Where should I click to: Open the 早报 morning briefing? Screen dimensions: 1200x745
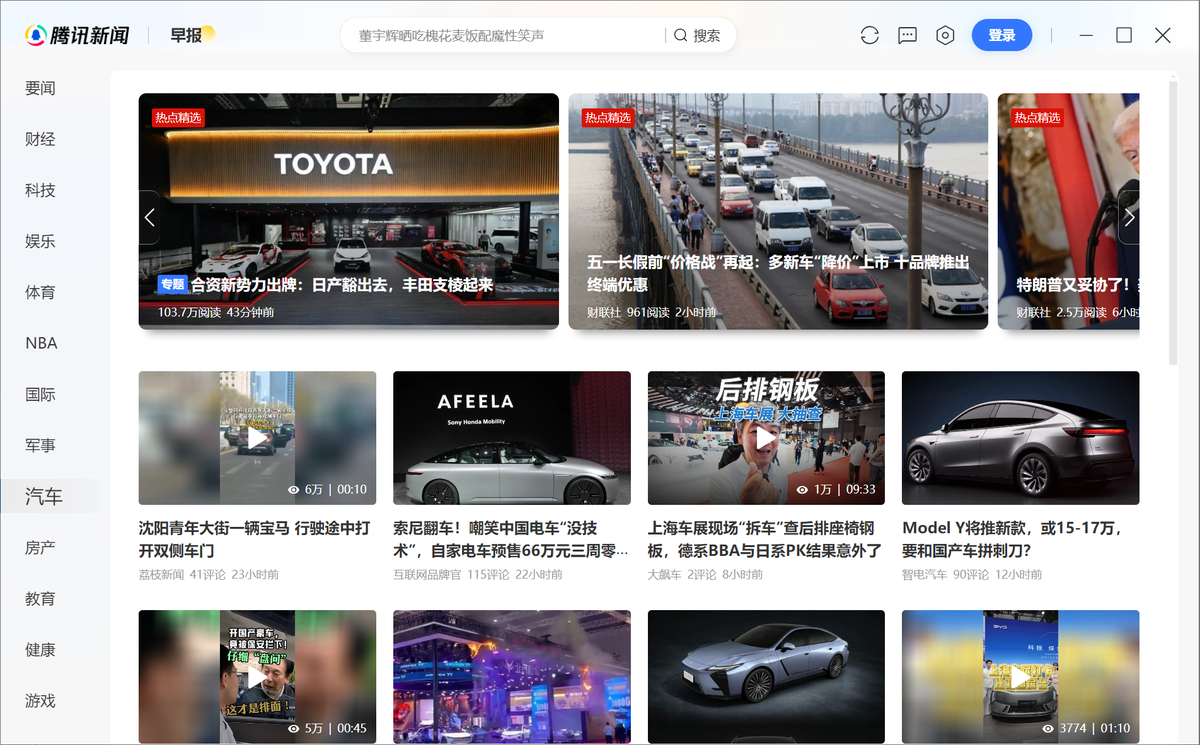click(x=192, y=36)
